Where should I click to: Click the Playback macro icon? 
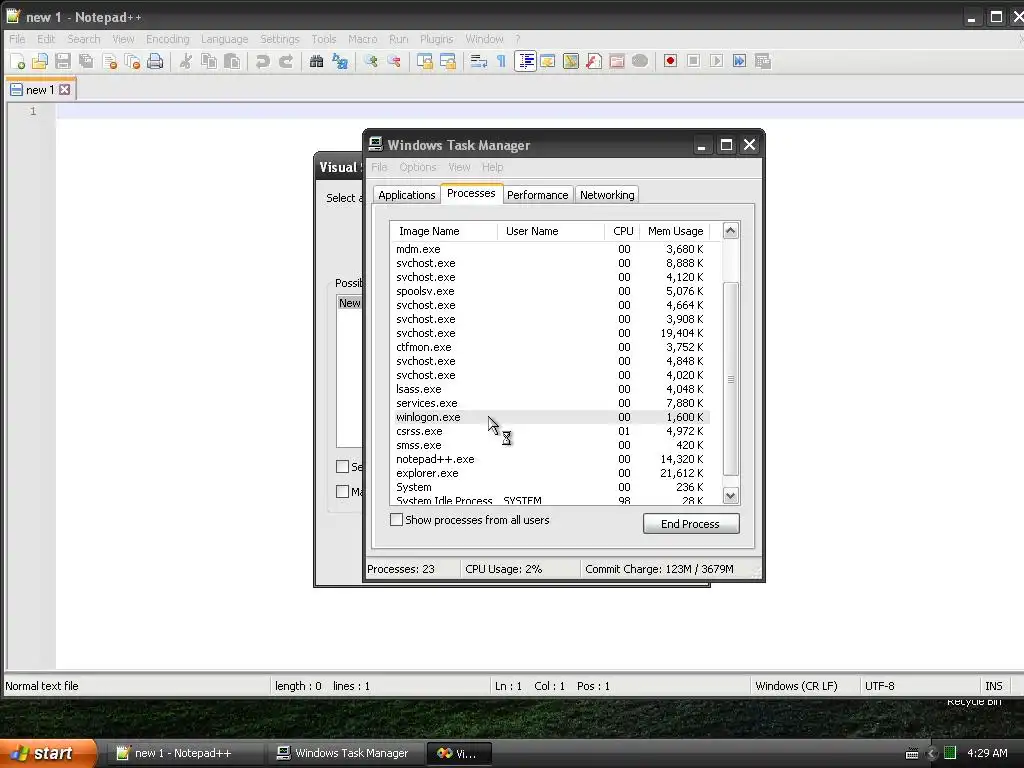716,61
